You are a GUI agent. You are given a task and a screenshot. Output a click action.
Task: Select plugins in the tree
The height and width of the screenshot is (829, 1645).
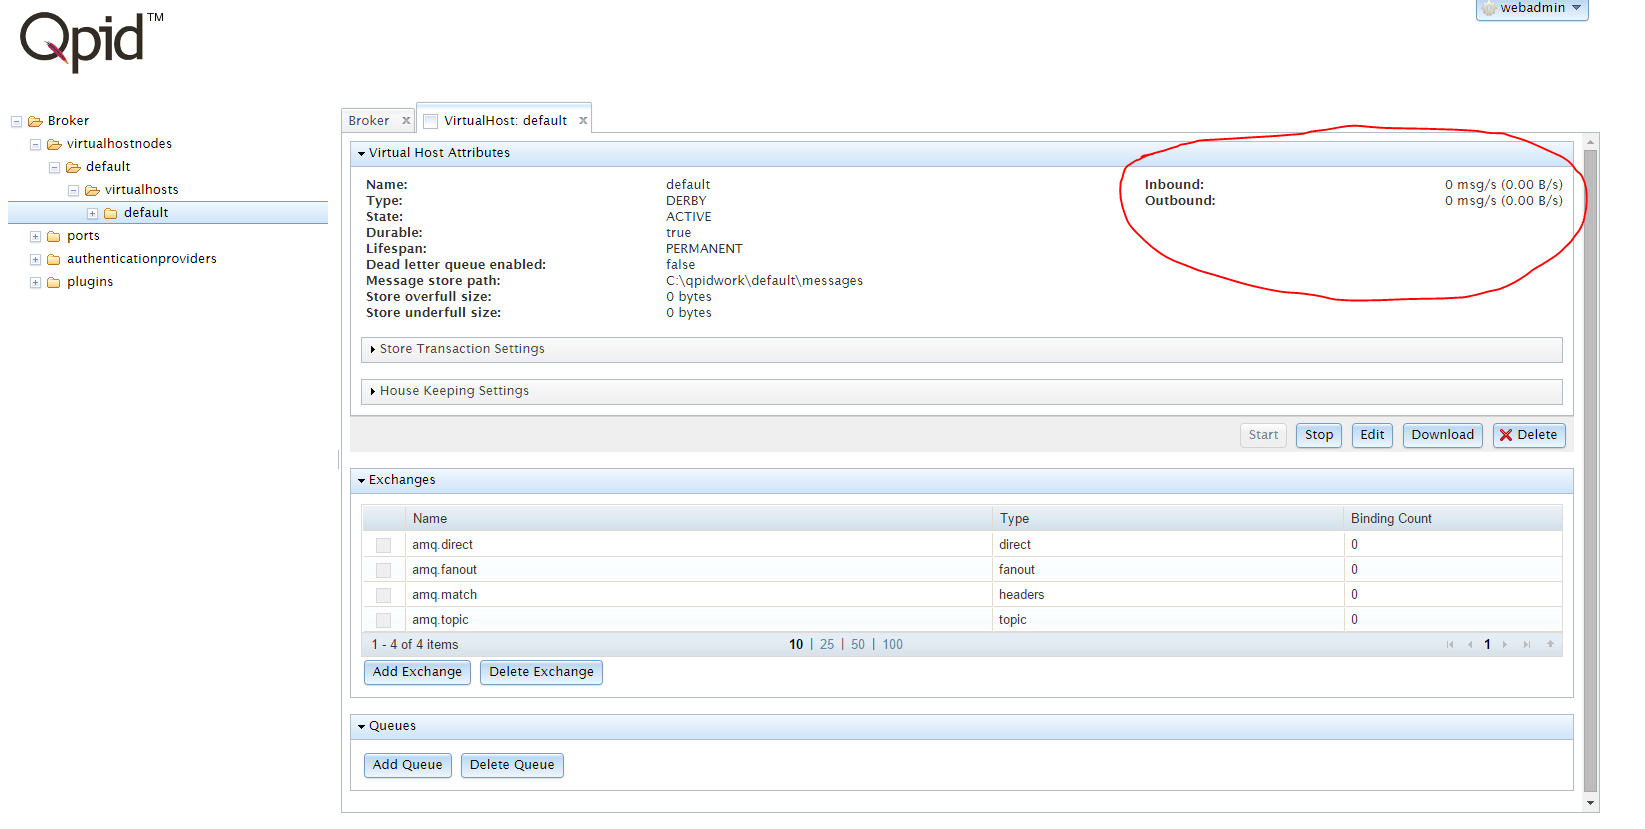pyautogui.click(x=90, y=282)
